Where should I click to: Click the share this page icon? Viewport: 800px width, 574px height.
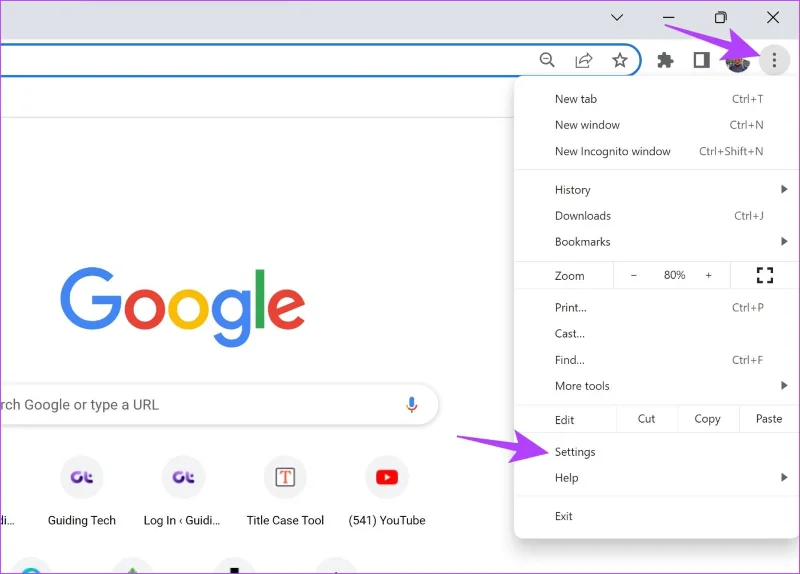click(x=584, y=60)
